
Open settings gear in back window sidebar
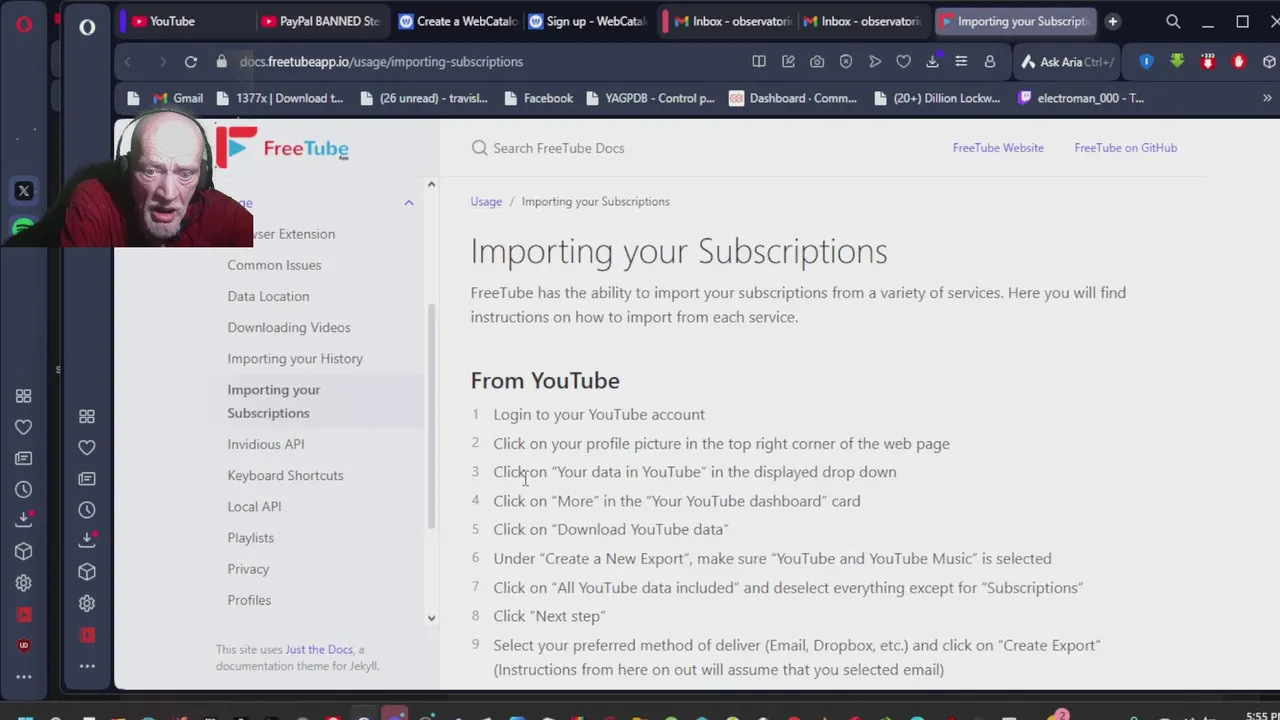[24, 583]
